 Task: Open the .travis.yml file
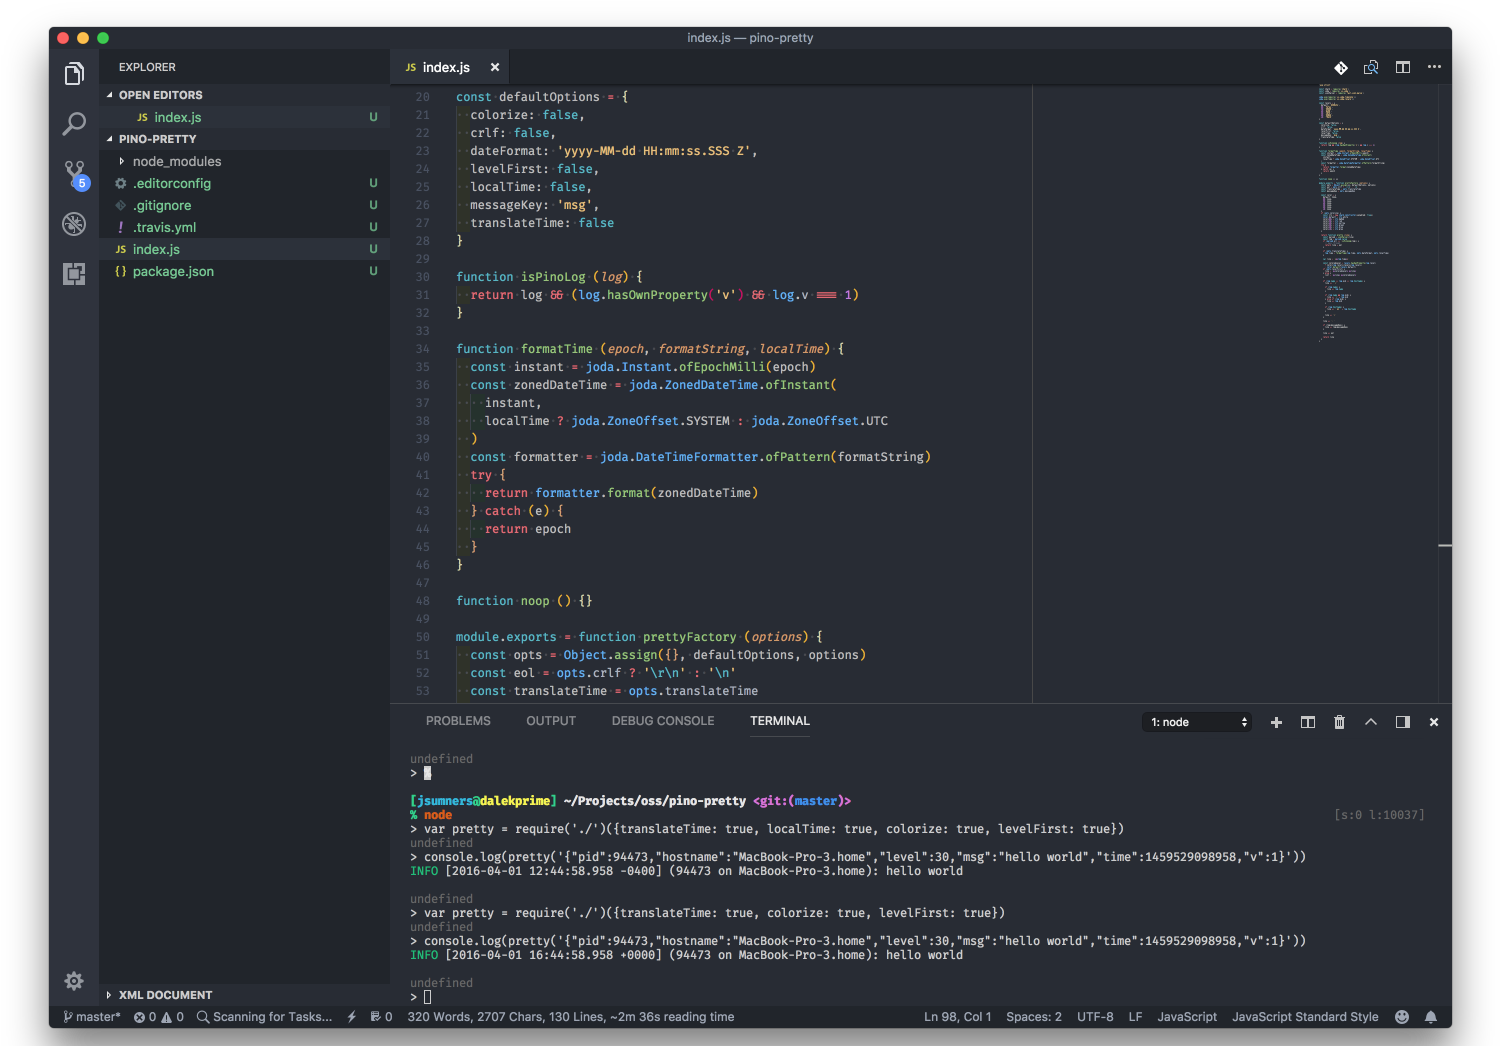point(245,227)
